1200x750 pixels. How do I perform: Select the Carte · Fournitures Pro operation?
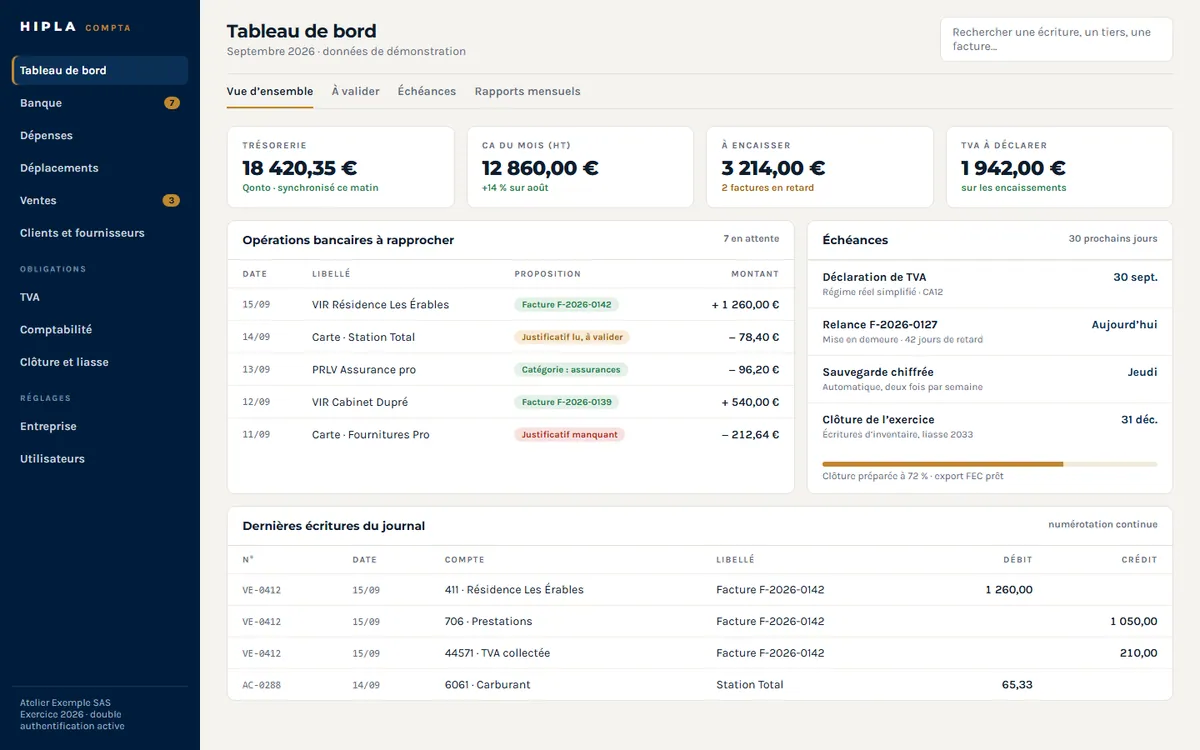point(511,435)
